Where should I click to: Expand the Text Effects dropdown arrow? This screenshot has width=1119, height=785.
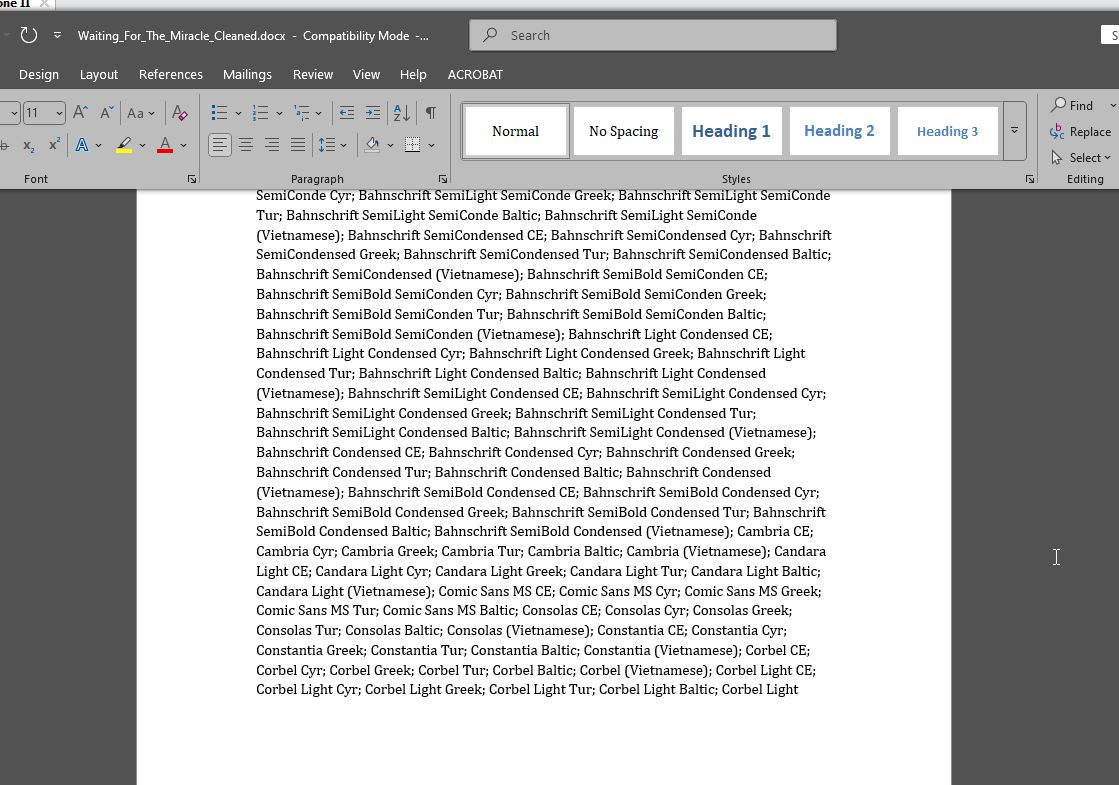click(x=98, y=146)
